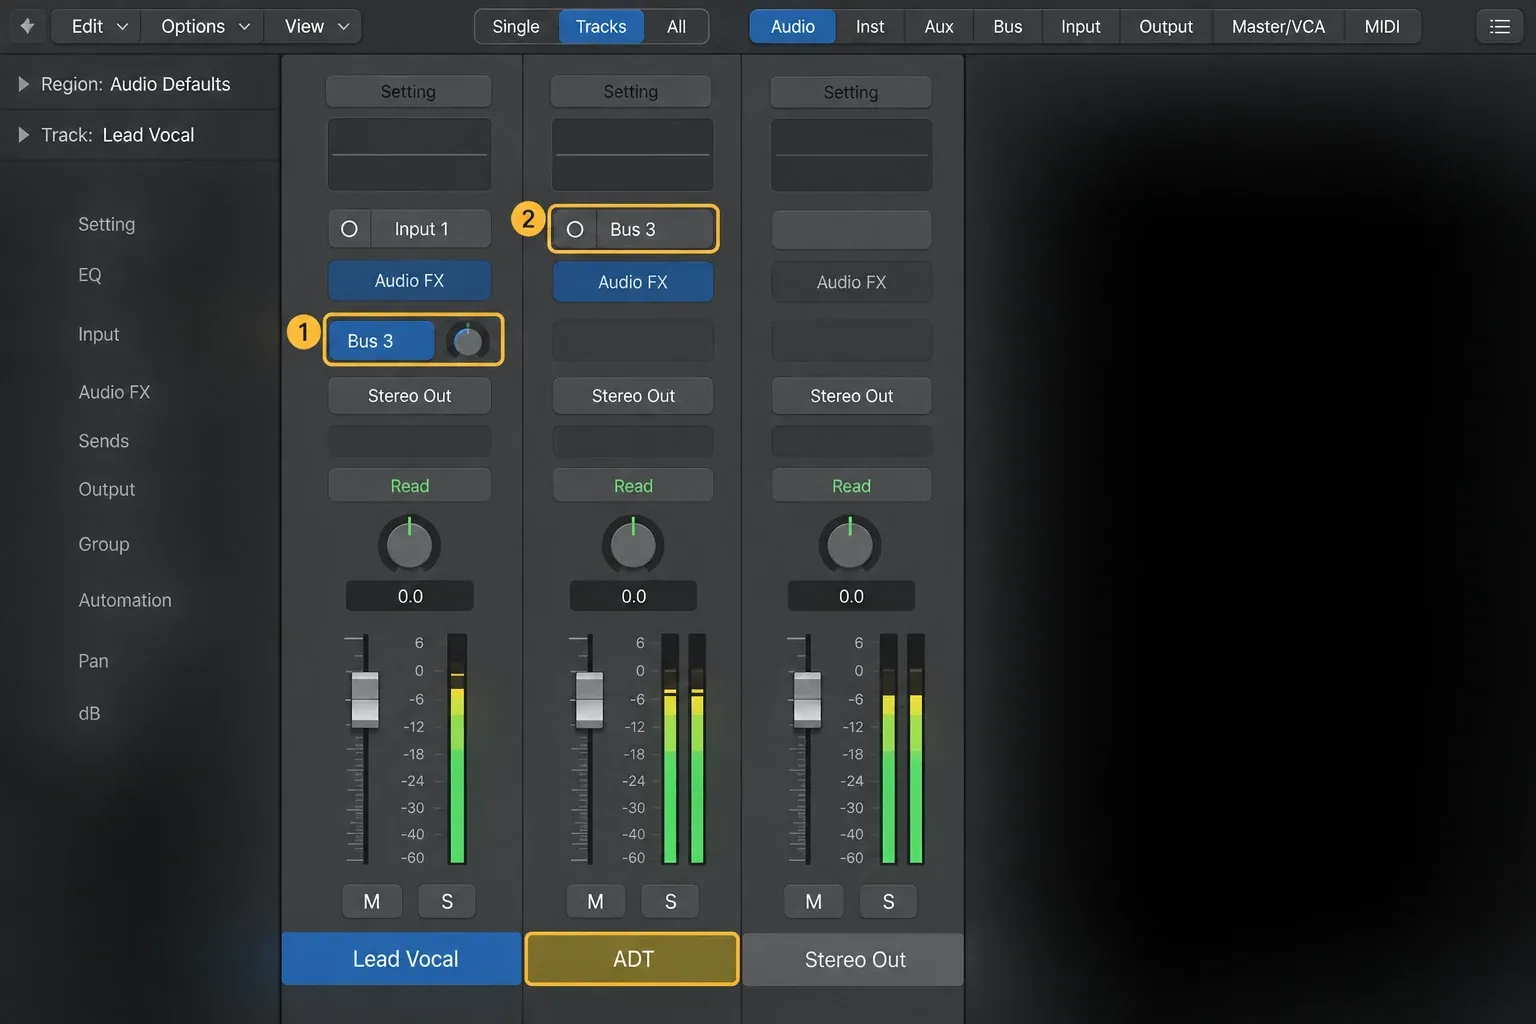Select the Lead Vocal channel name
Screen dimensions: 1536x1024
tap(402, 959)
